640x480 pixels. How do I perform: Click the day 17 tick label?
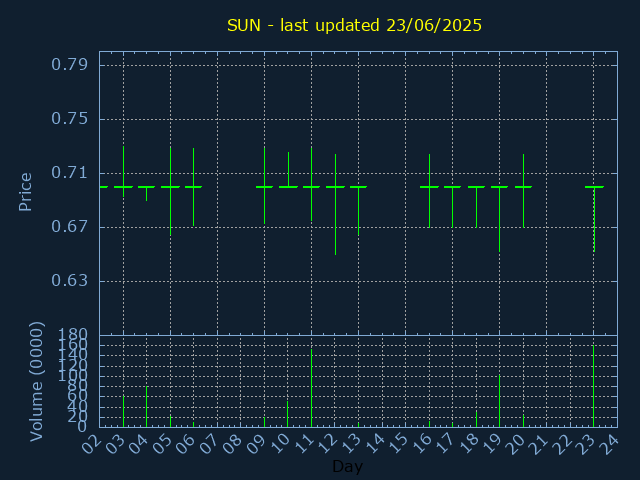click(445, 444)
